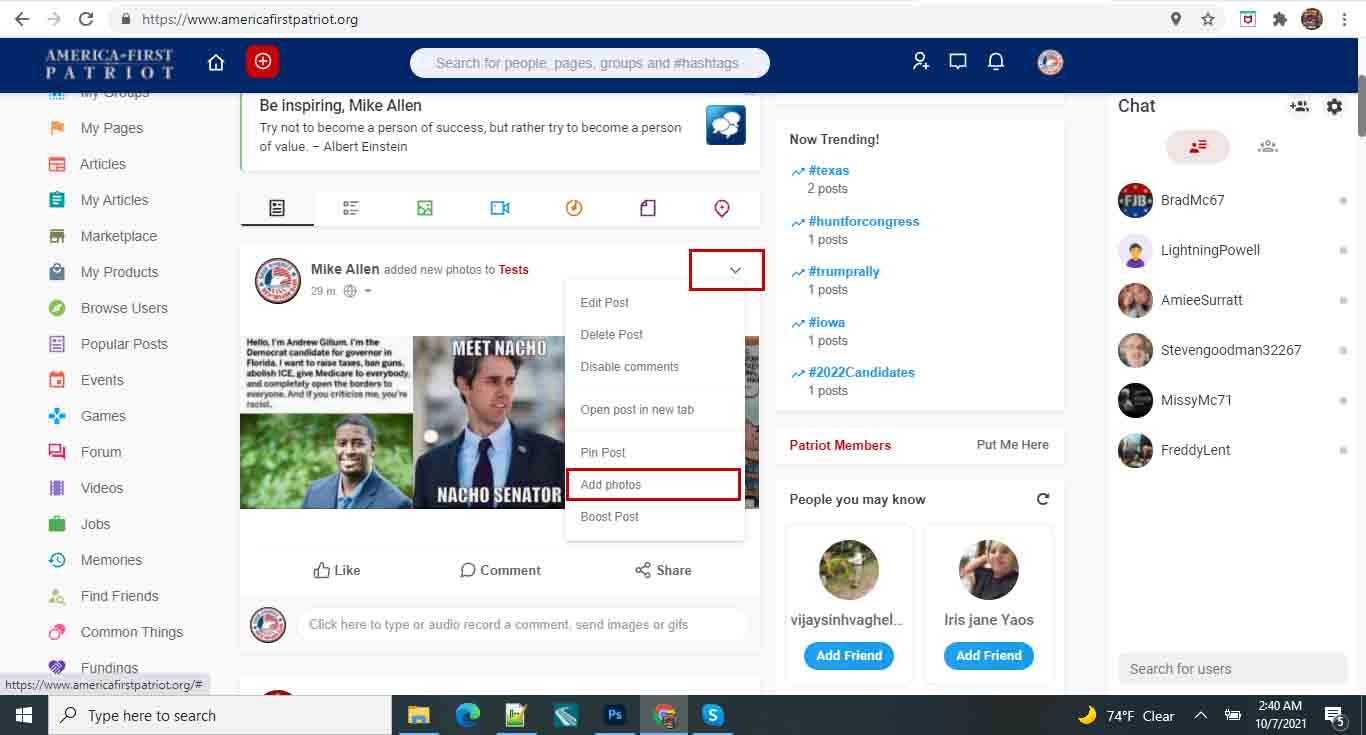Click the friend requests icon in header
The image size is (1366, 735).
click(920, 62)
